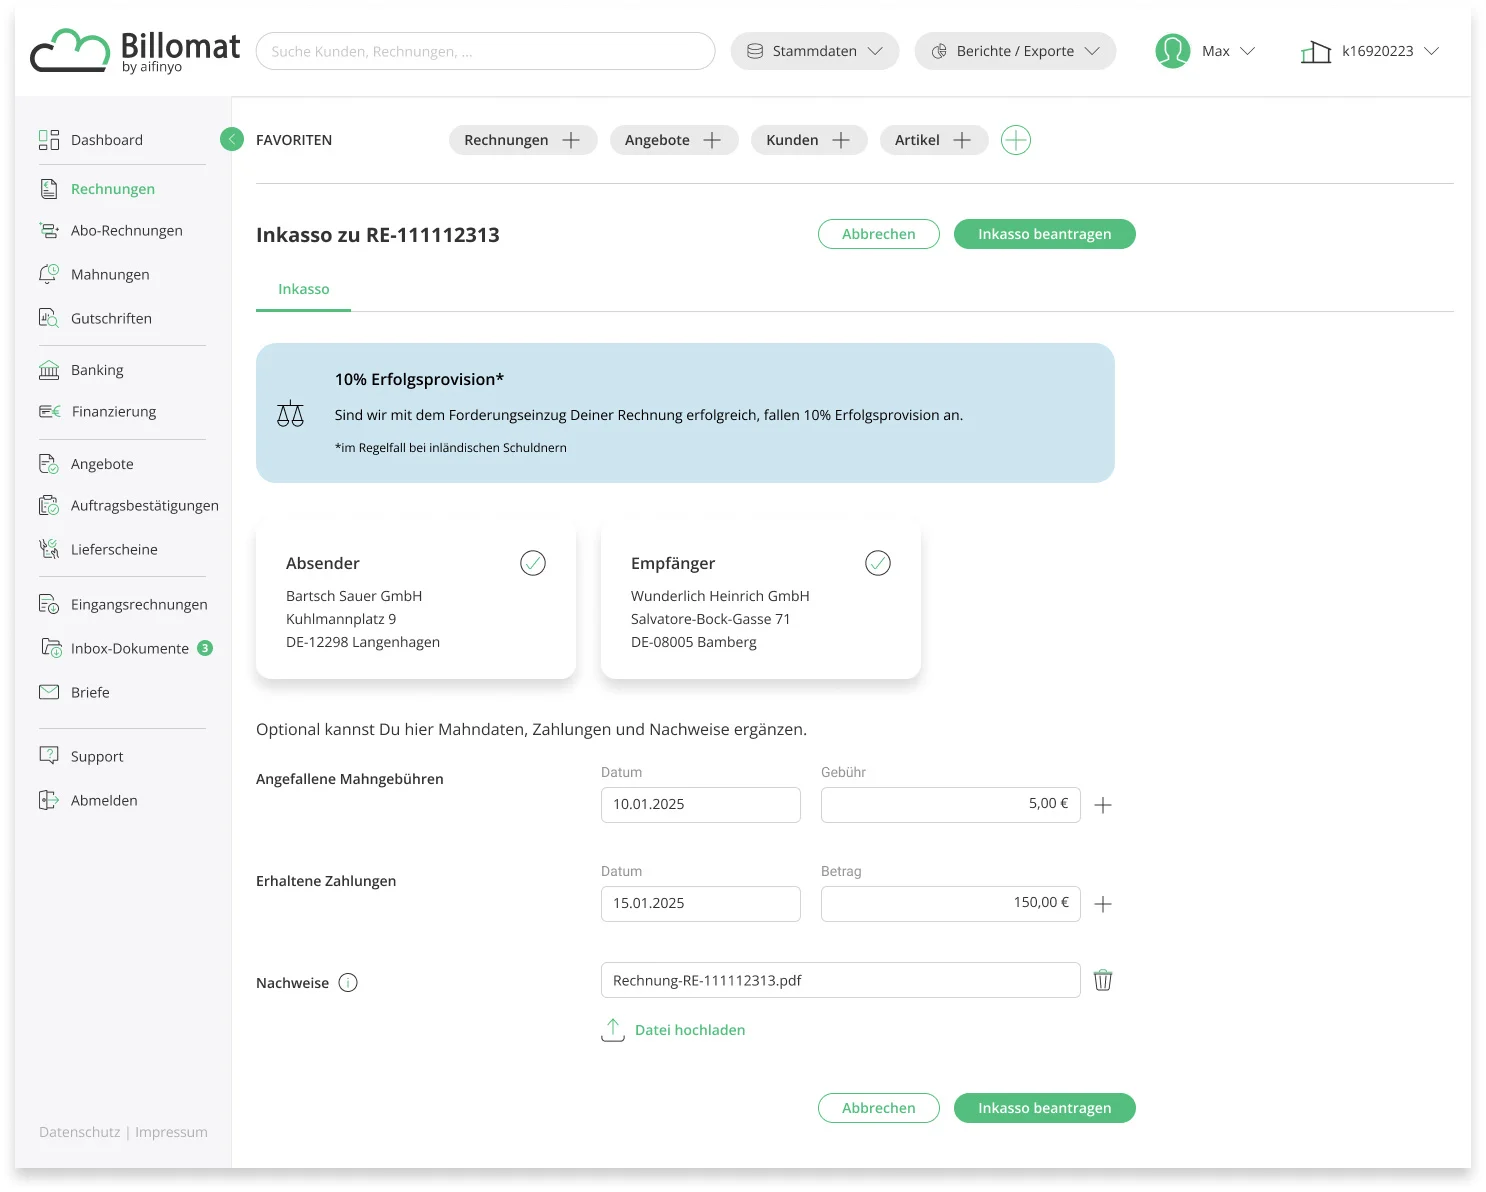Open Dashboard from the sidebar
Viewport: 1486px width, 1192px height.
point(106,140)
